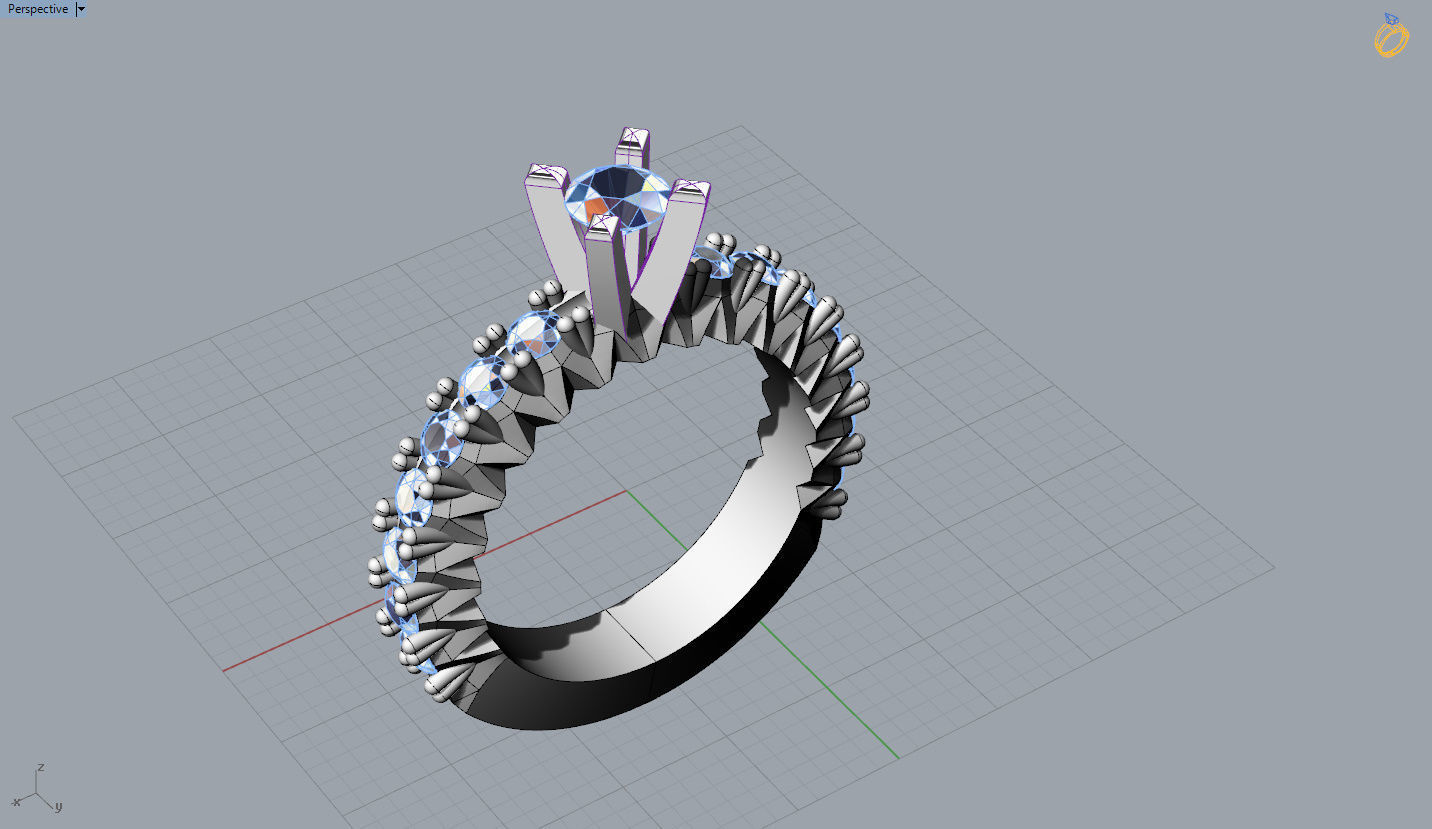This screenshot has height=829, width=1432.
Task: Expand the Perspective viewport dropdown arrow
Action: point(81,9)
